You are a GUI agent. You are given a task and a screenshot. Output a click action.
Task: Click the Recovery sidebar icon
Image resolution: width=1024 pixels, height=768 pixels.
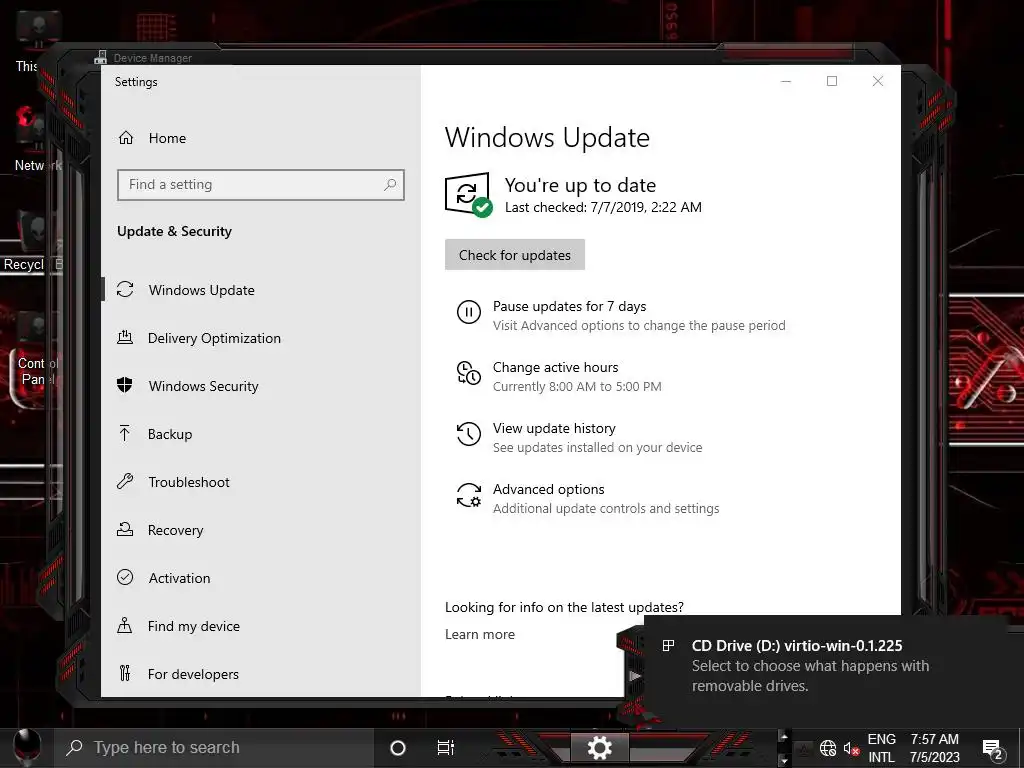tap(125, 530)
